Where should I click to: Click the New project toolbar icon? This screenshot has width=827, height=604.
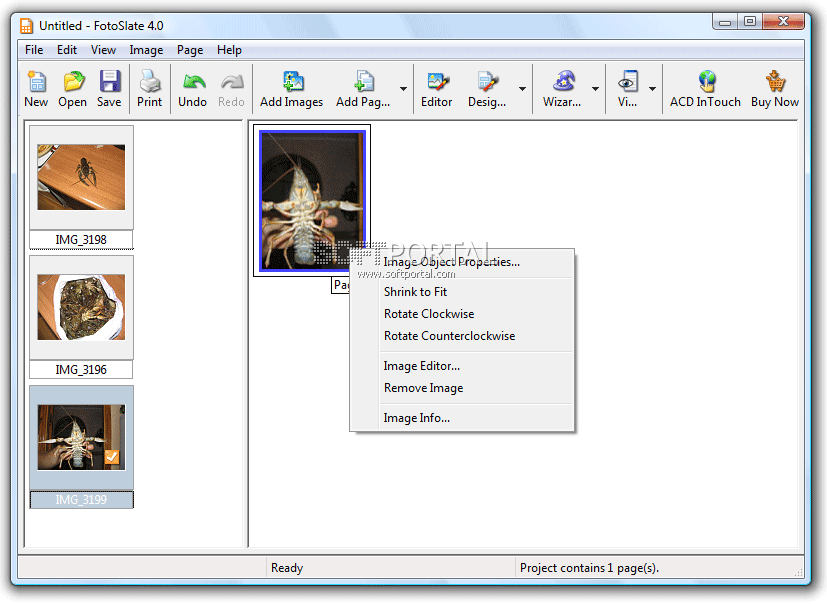click(36, 82)
